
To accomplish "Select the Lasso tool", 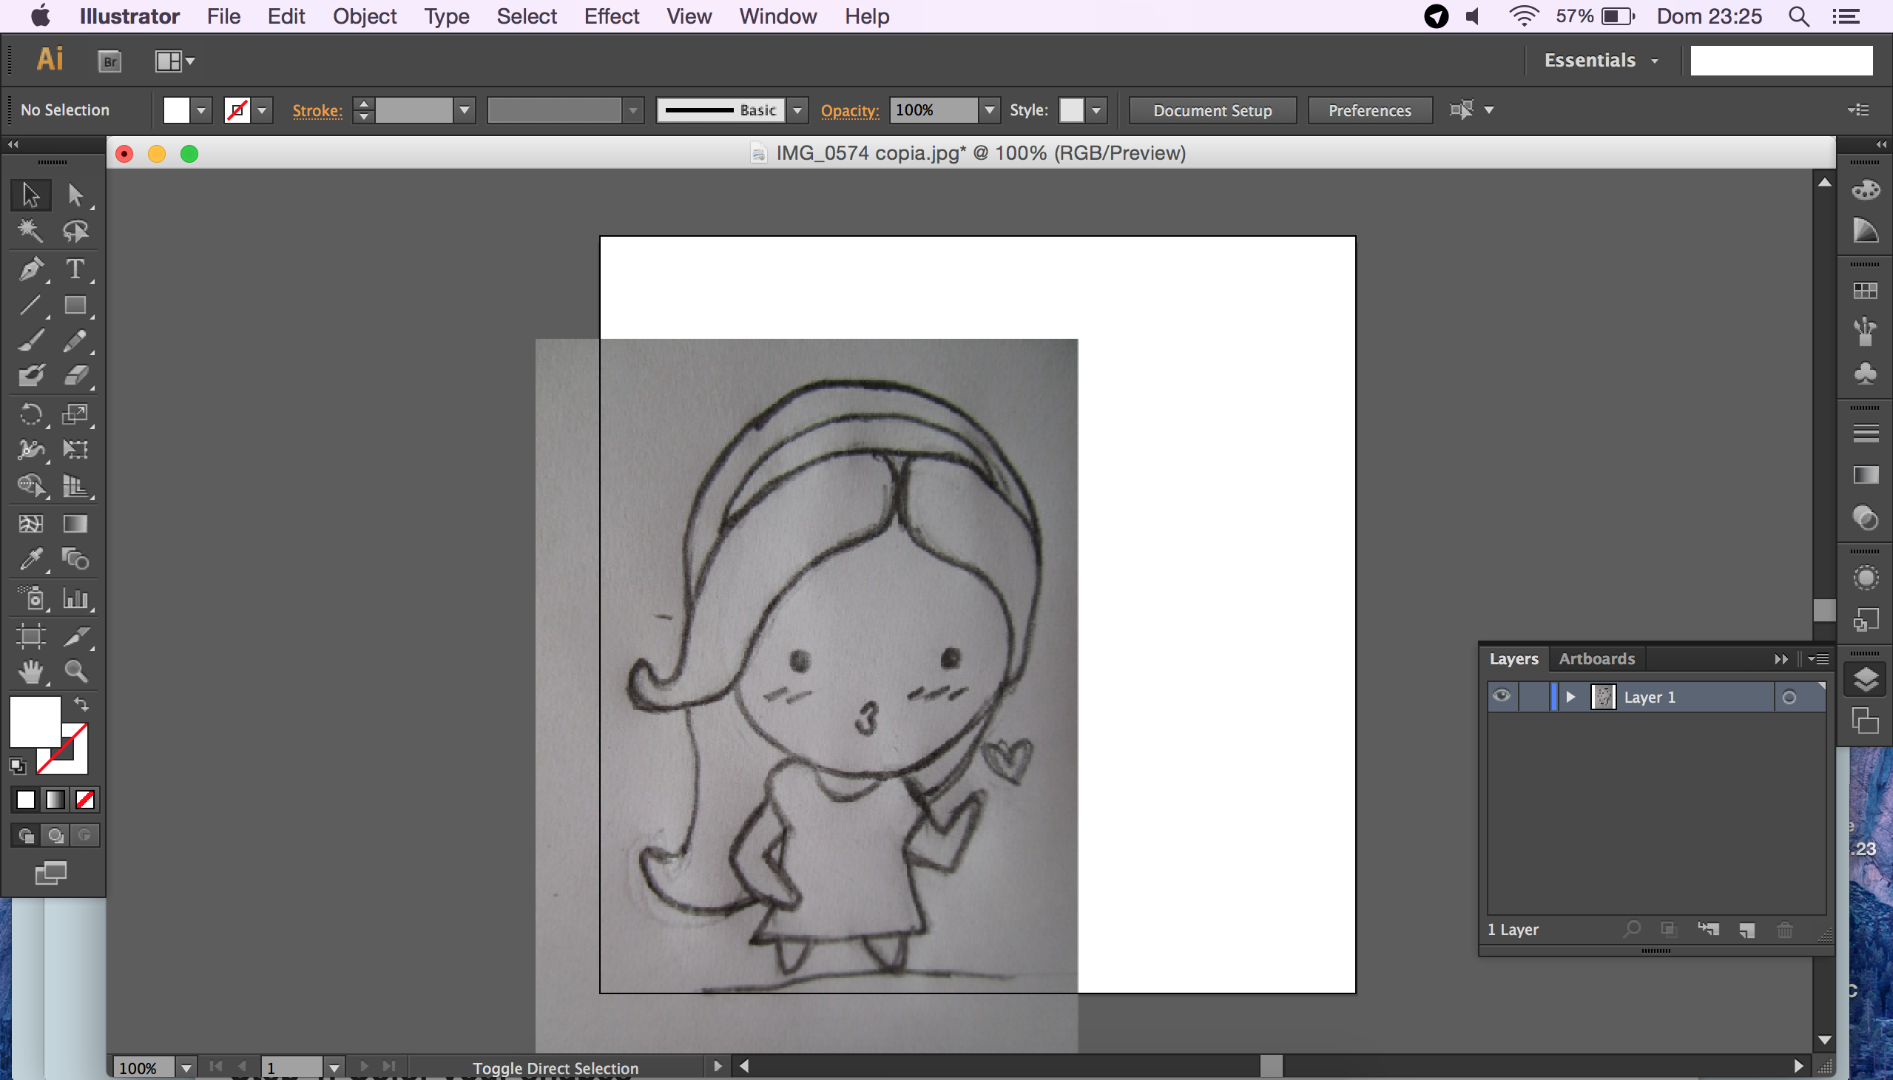I will [75, 231].
